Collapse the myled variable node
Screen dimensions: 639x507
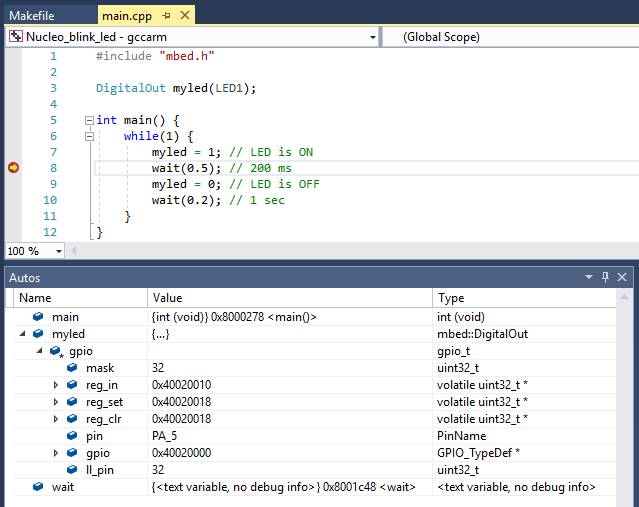tap(23, 334)
